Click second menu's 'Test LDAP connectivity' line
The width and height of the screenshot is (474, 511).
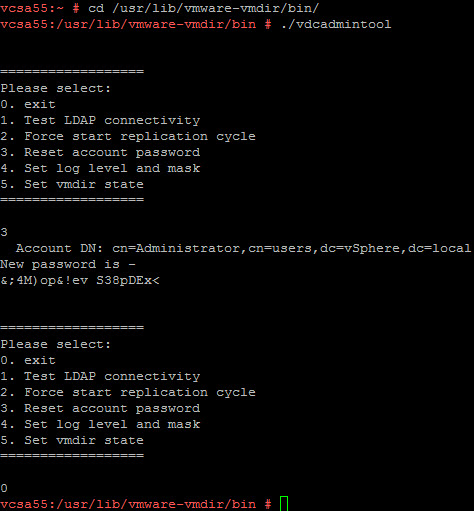coord(100,376)
